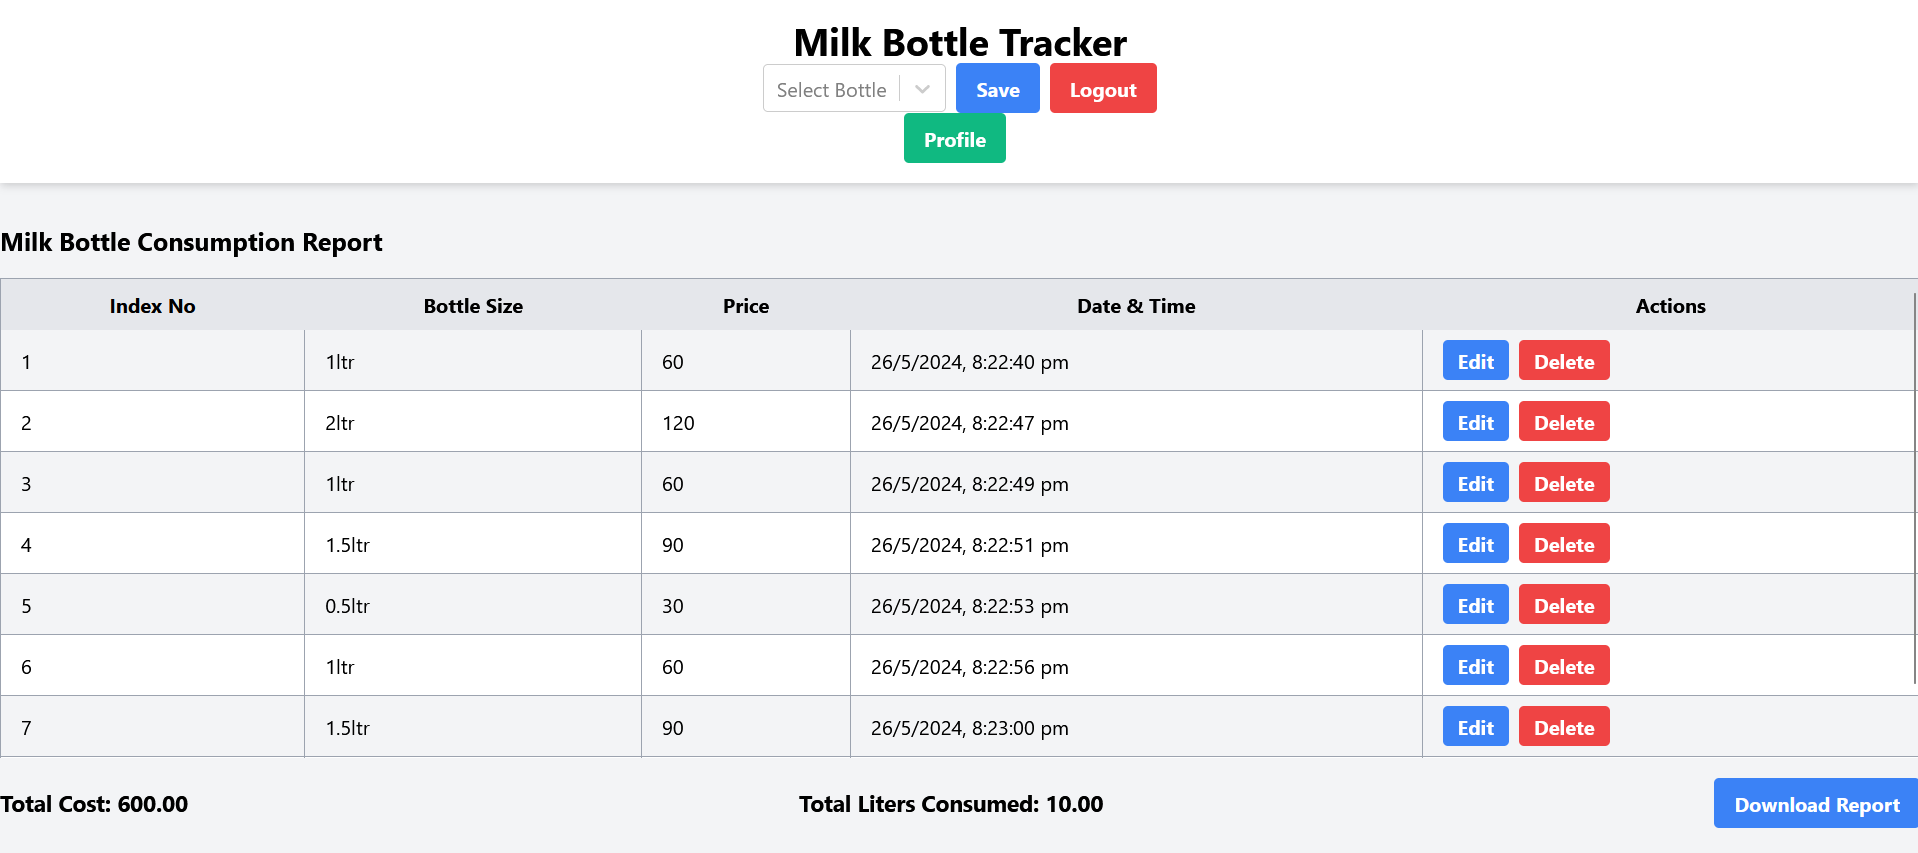Delete the first 1ltr entry

tap(1562, 360)
